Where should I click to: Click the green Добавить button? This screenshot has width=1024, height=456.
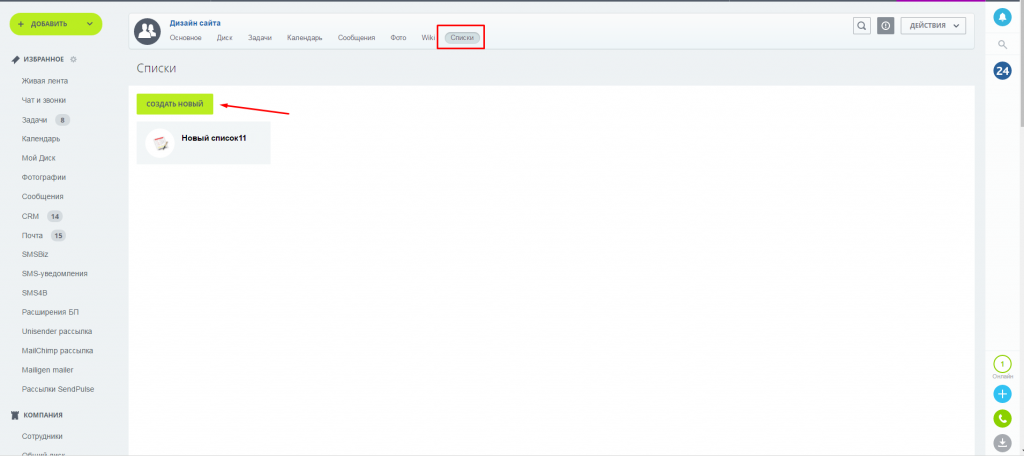pyautogui.click(x=56, y=24)
